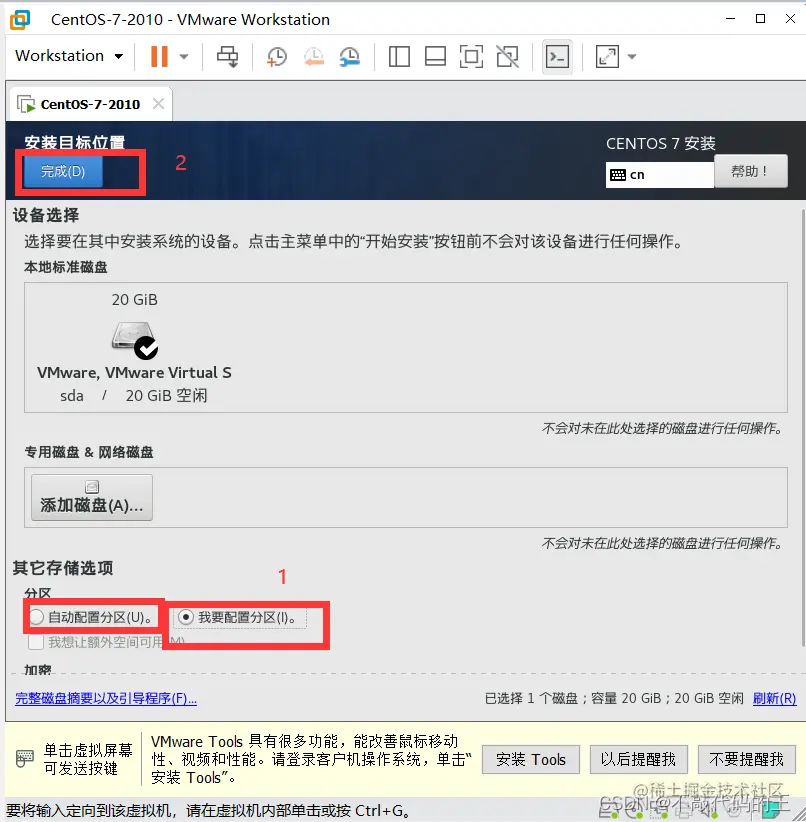The width and height of the screenshot is (806, 822).
Task: Click the 专用磁盘 & 网络磁盘 label
Action: 89,452
